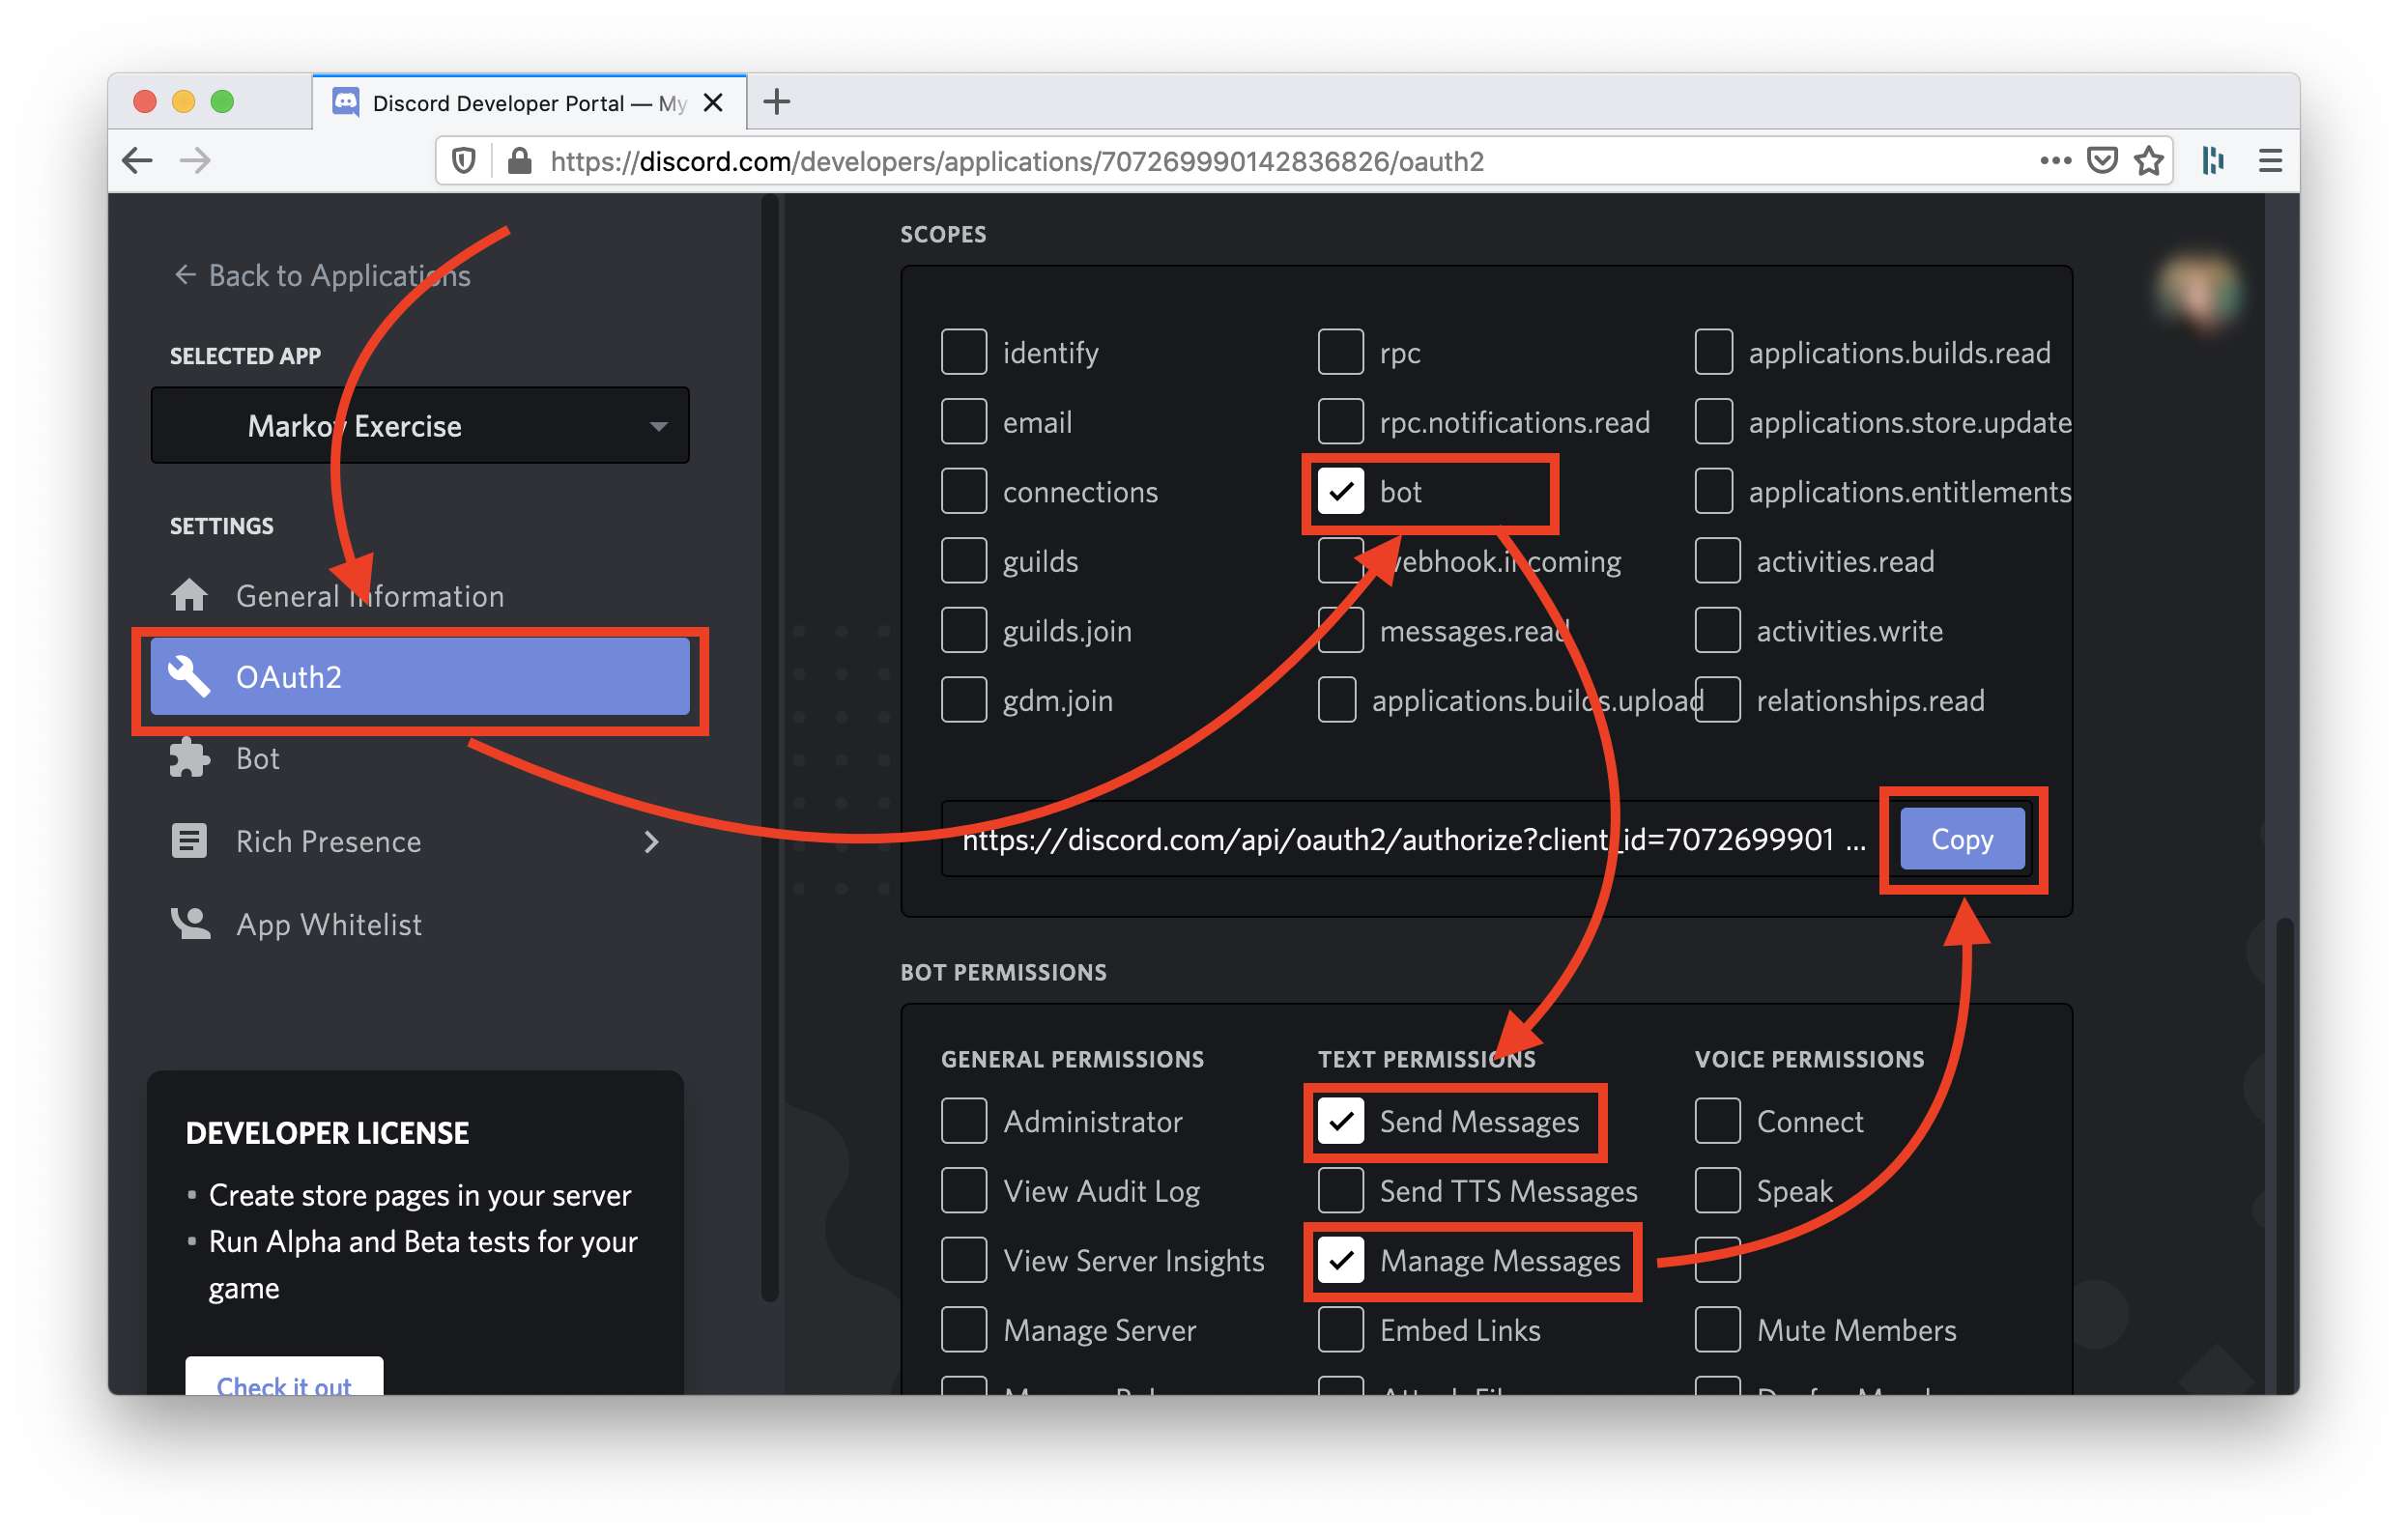Click the Check it out button
Image resolution: width=2408 pixels, height=1538 pixels.
click(284, 1376)
